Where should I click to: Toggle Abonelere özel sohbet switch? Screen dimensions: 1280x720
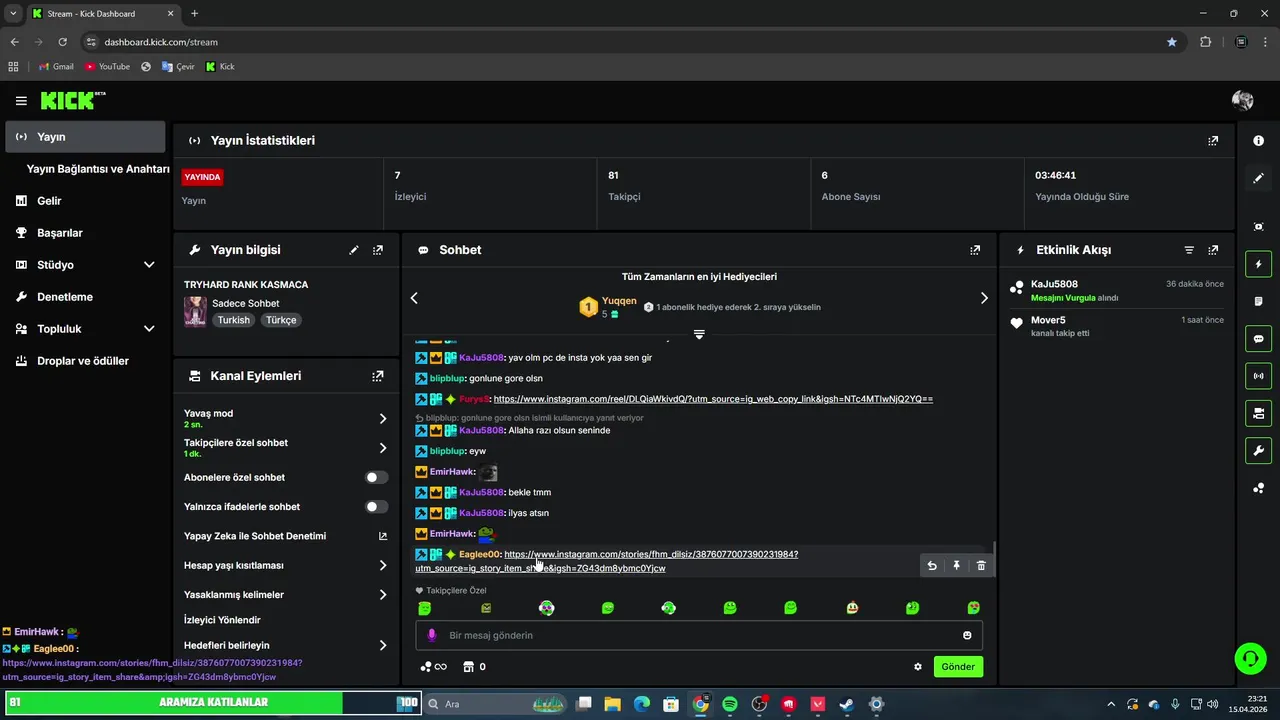pos(376,478)
